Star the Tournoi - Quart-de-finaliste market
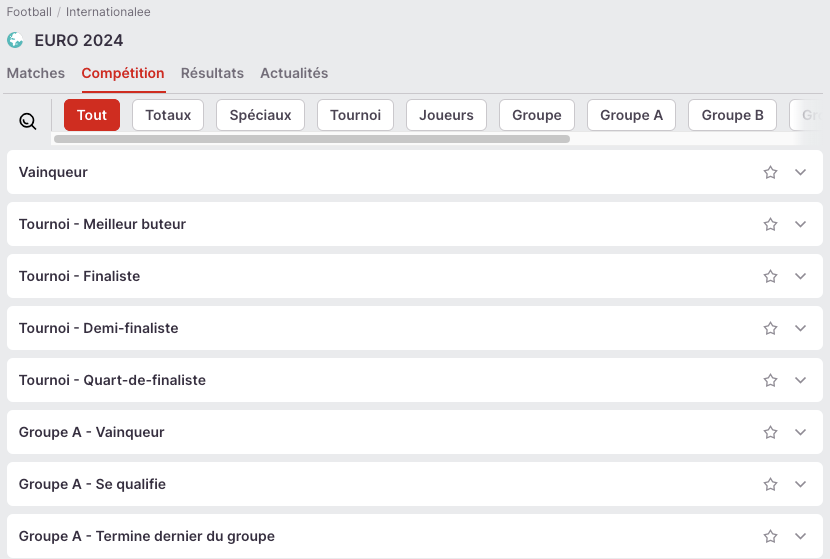830x559 pixels. (770, 380)
